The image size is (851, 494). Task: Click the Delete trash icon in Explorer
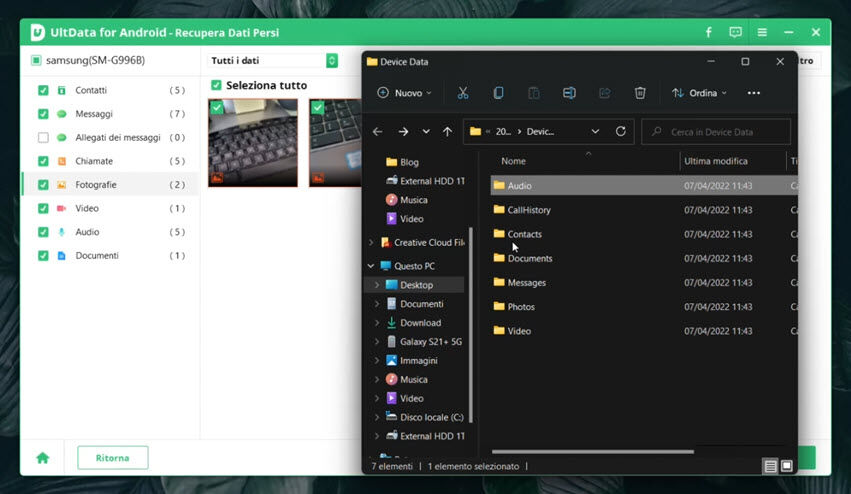coord(640,93)
